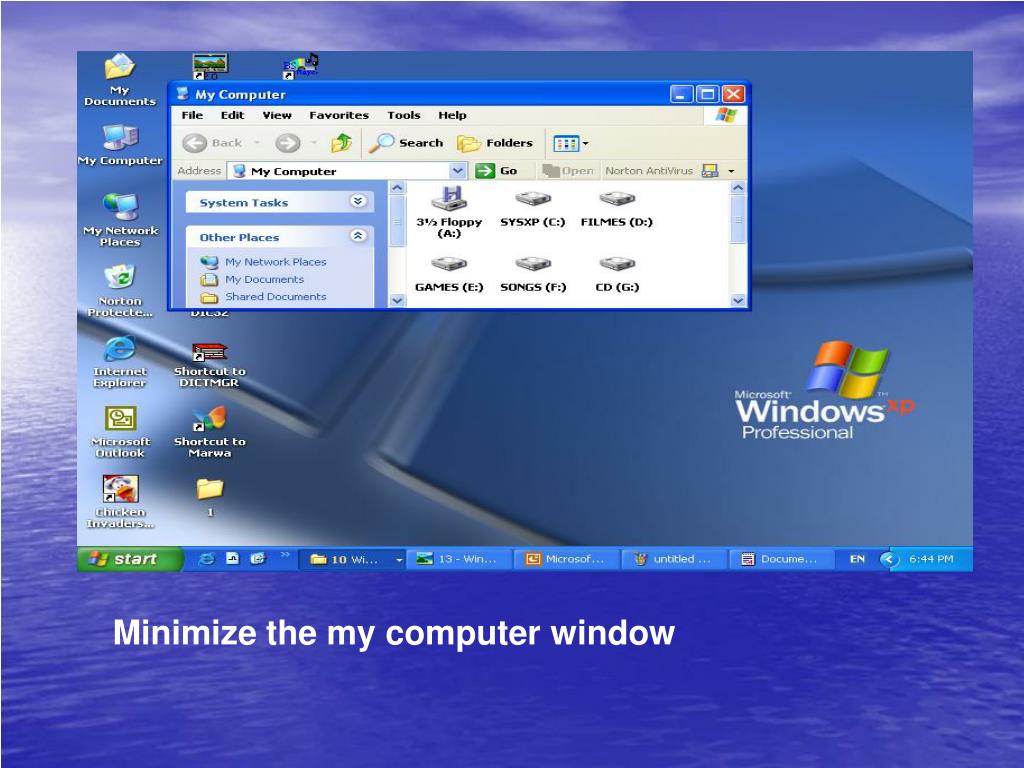Select My Network Places desktop icon

point(120,219)
